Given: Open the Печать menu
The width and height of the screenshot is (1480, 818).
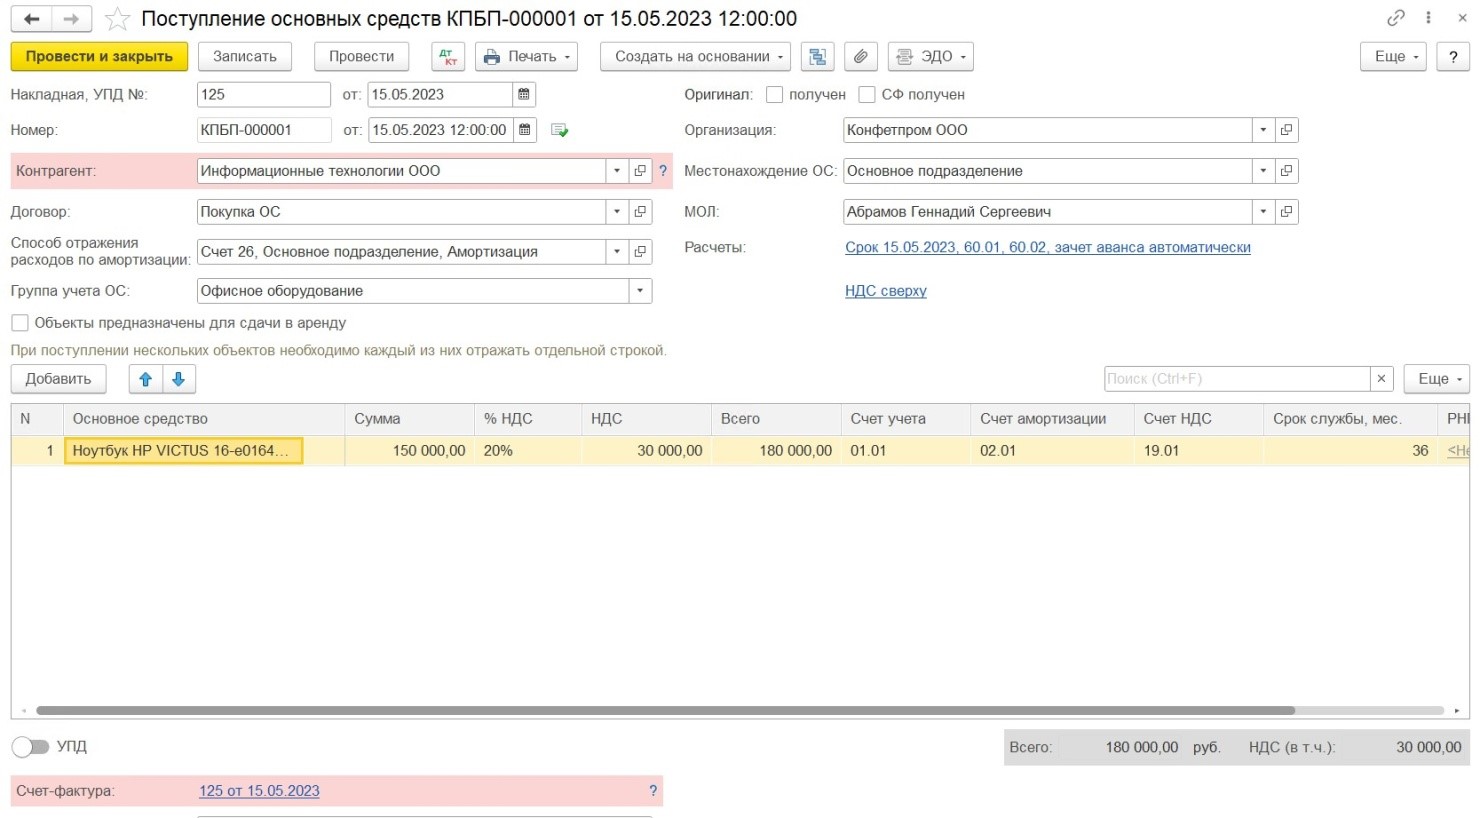Looking at the screenshot, I should (x=527, y=57).
